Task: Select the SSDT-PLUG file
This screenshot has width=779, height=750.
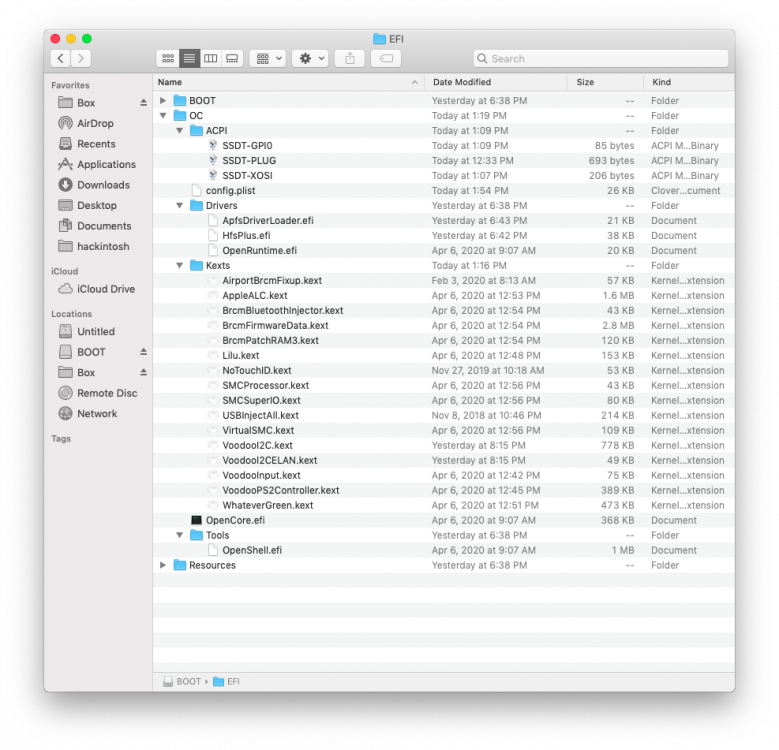Action: pos(444,161)
